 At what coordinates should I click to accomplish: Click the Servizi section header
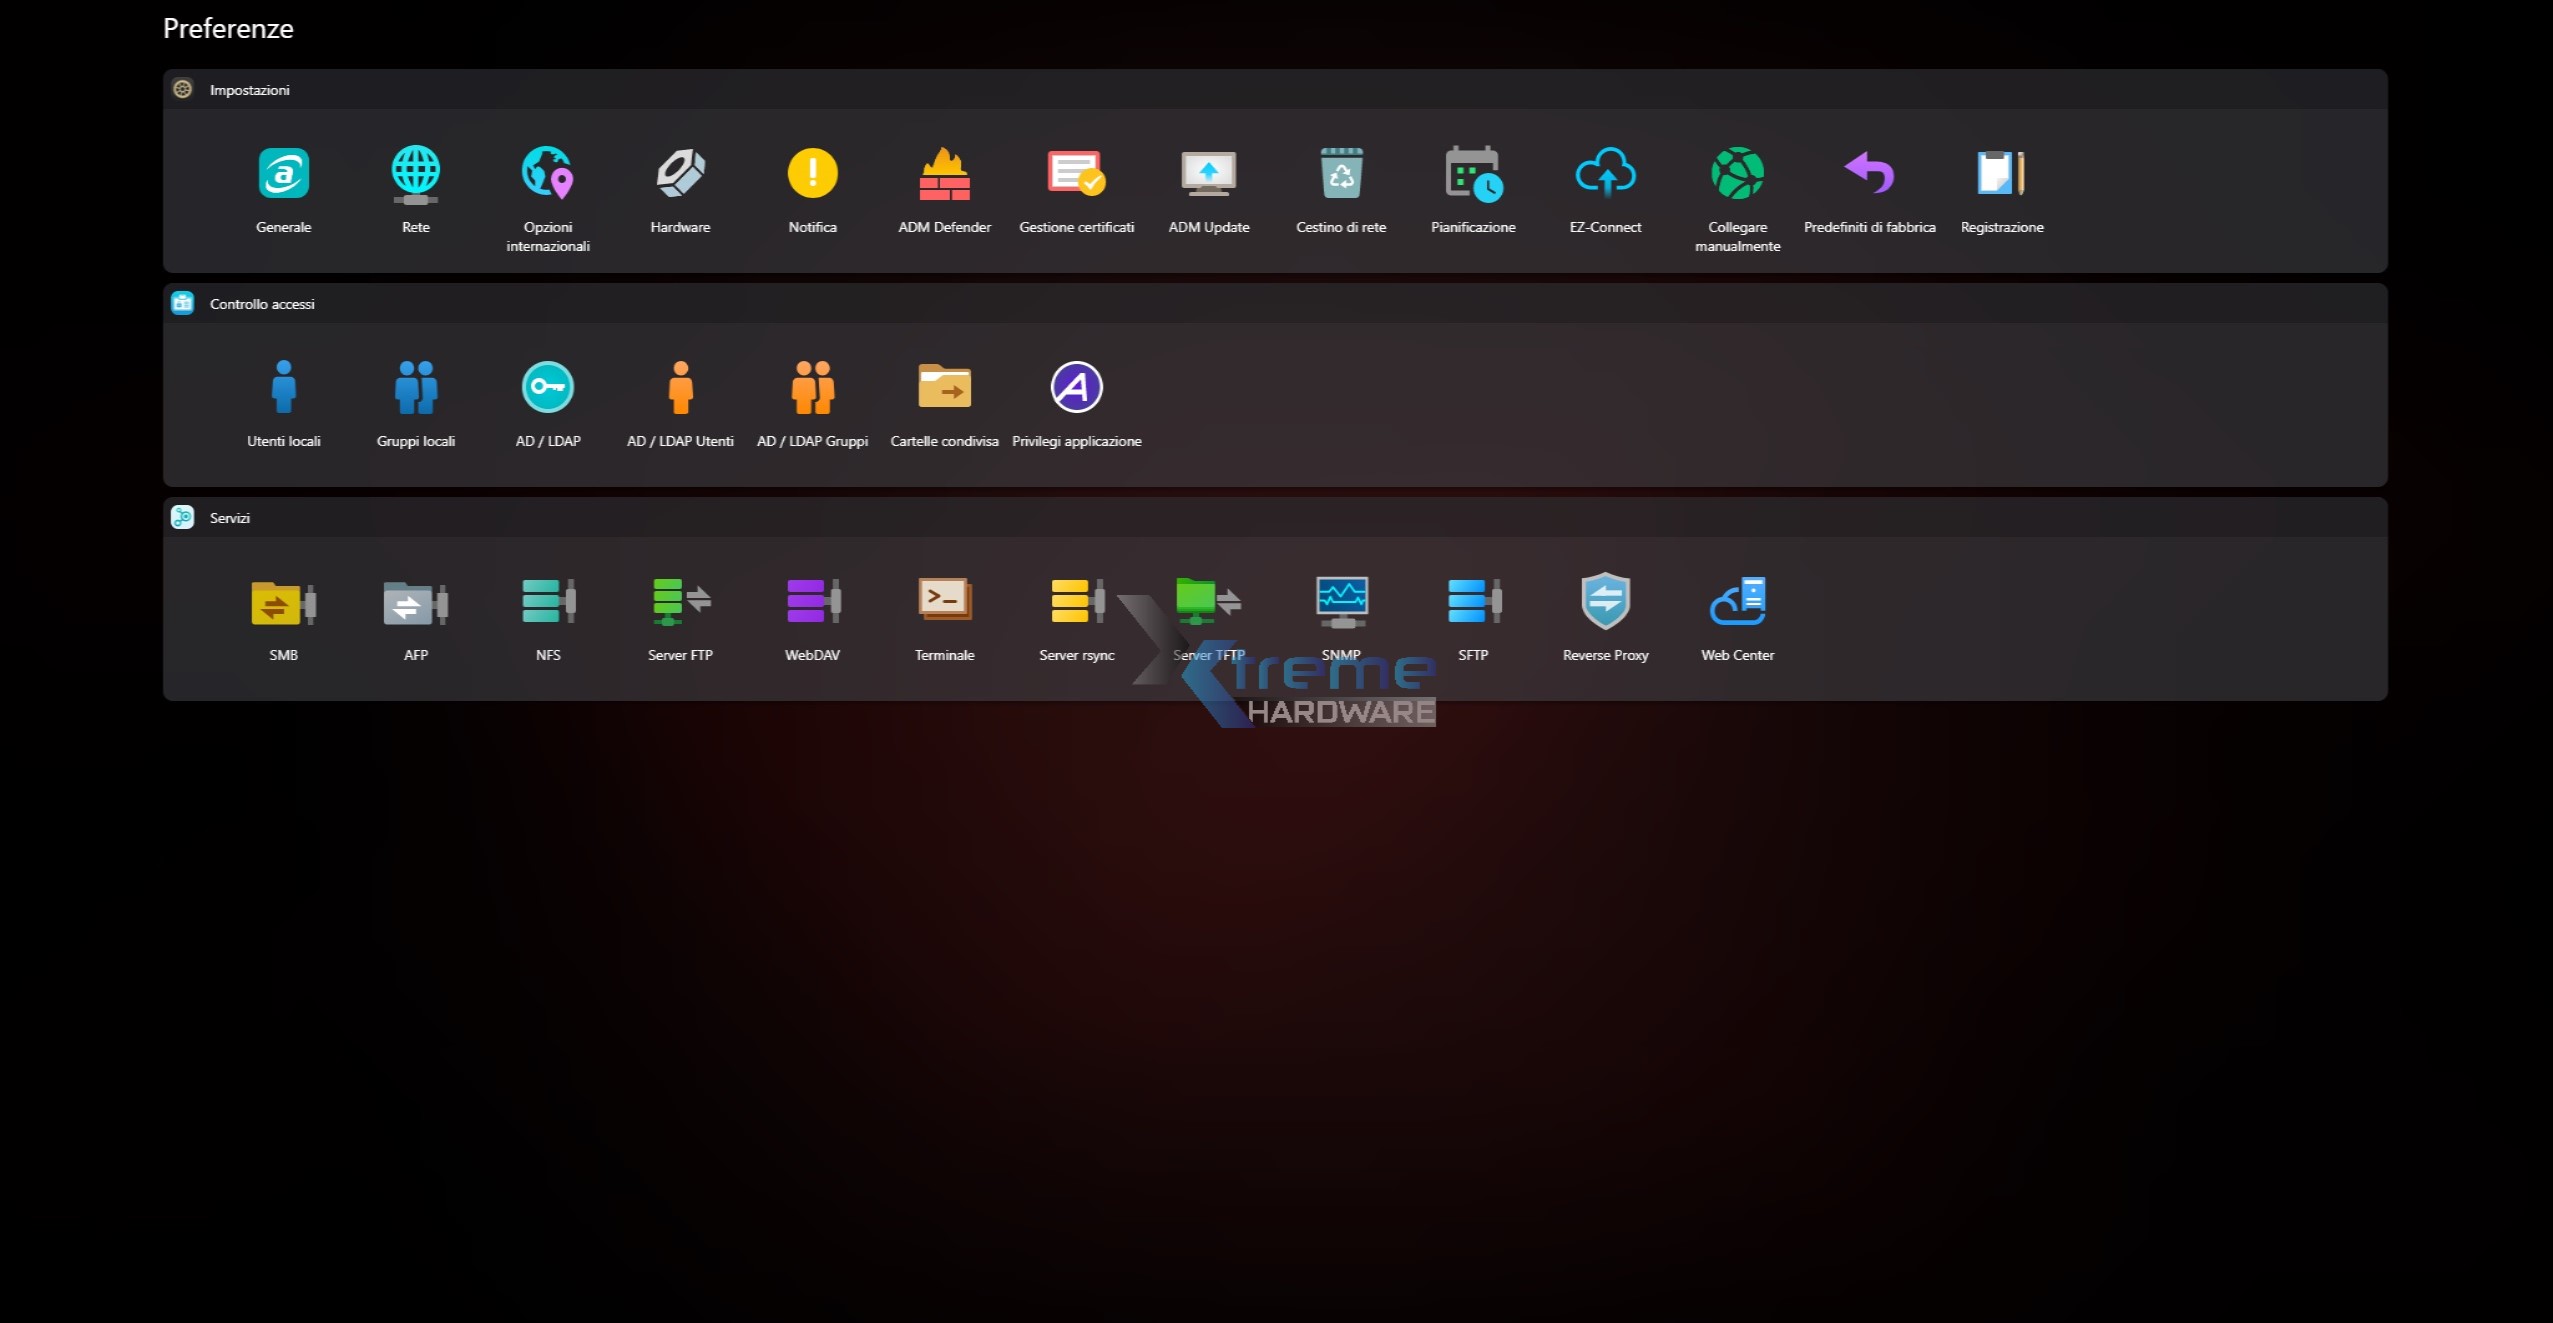coord(229,518)
